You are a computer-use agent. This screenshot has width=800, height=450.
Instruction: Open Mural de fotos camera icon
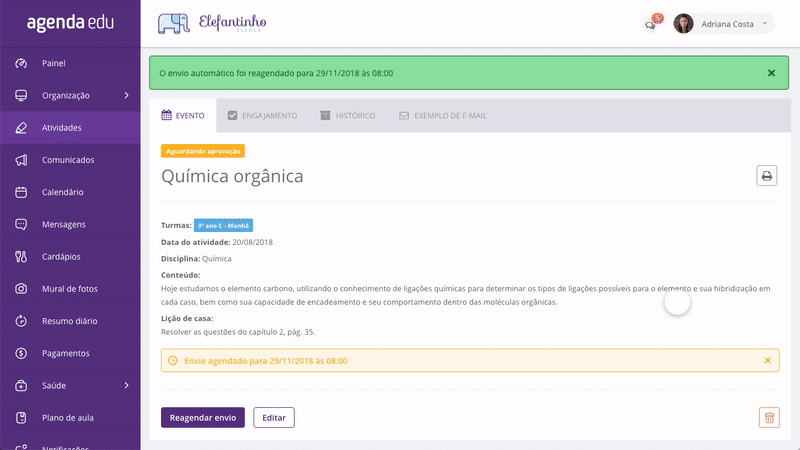(x=21, y=288)
